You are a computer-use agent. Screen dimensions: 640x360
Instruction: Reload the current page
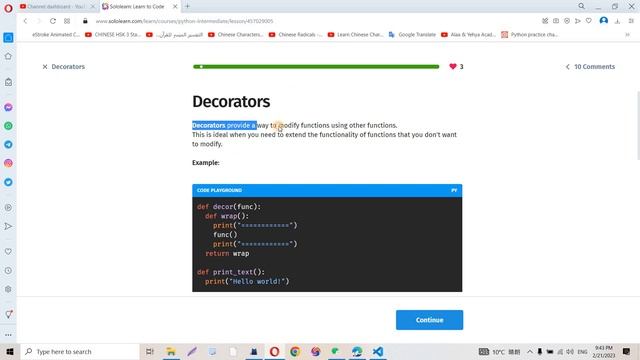(53, 21)
